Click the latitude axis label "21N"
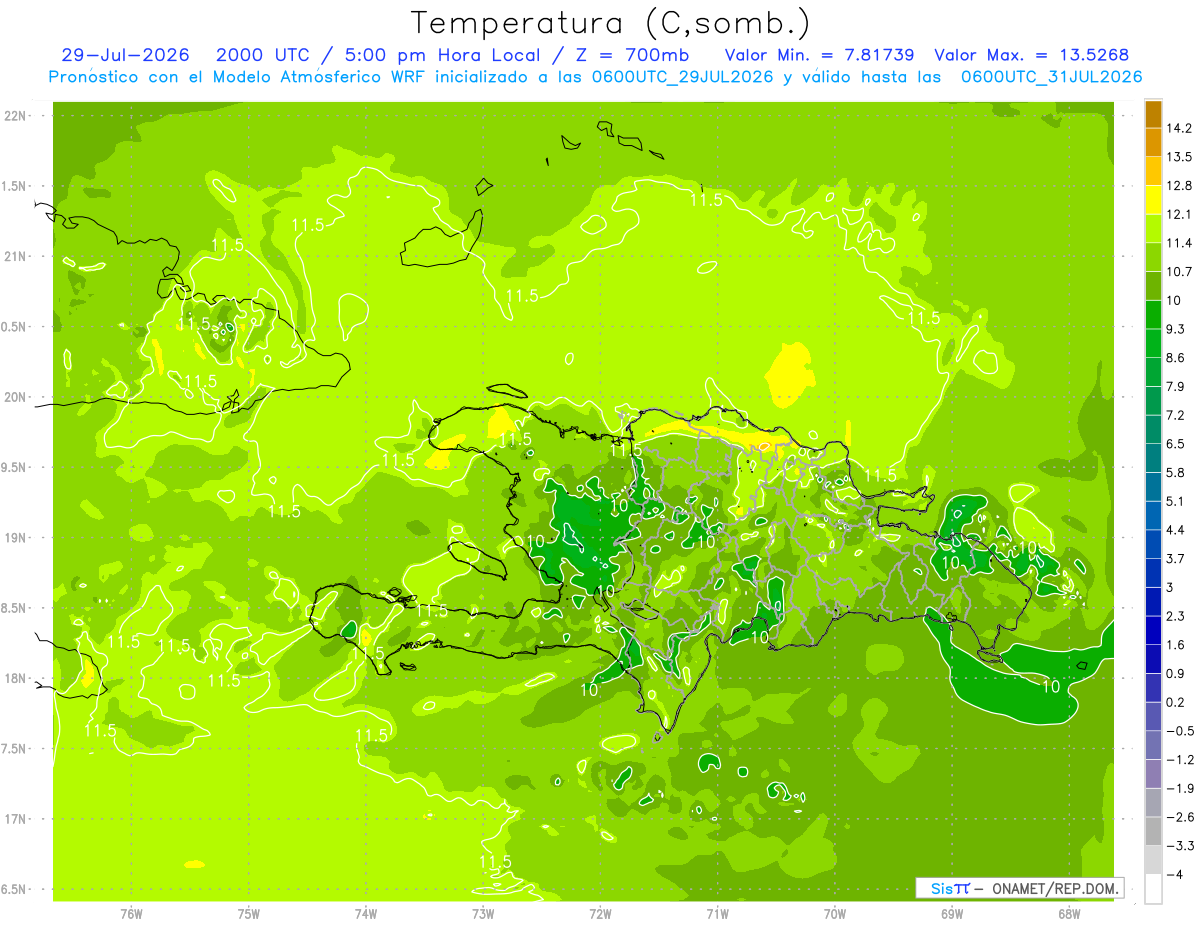The image size is (1200, 927). point(16,256)
